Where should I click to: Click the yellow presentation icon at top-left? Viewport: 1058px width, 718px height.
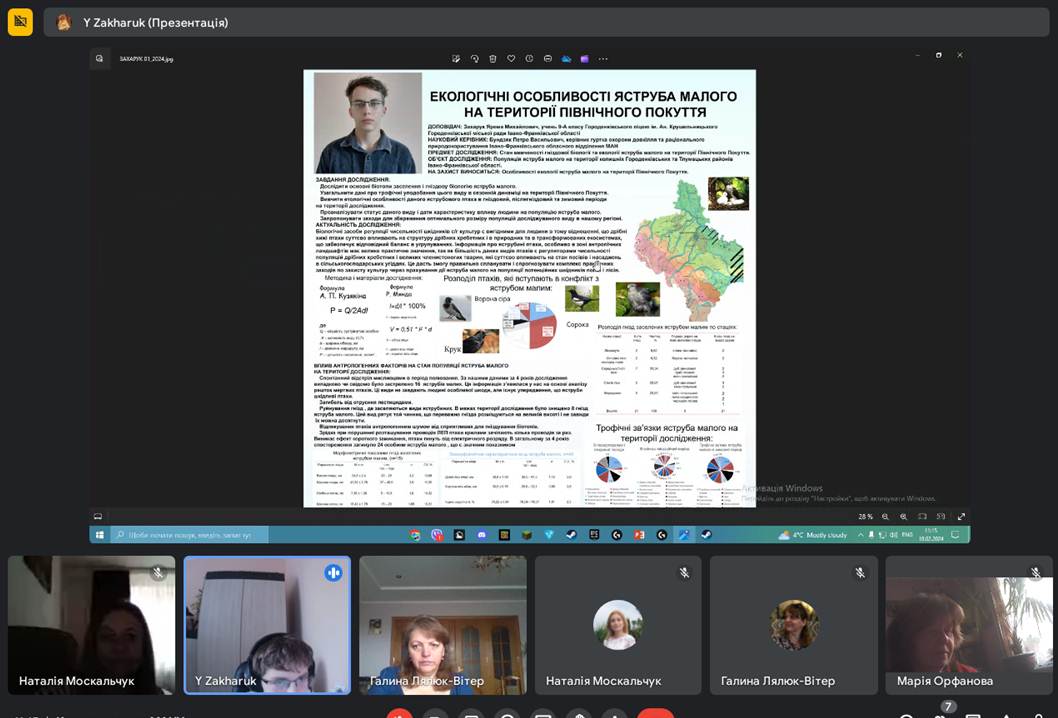20,22
